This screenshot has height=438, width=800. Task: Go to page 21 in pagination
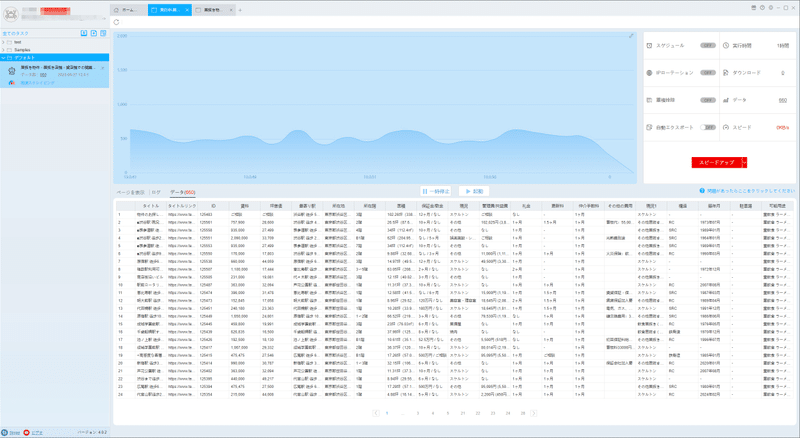(463, 413)
